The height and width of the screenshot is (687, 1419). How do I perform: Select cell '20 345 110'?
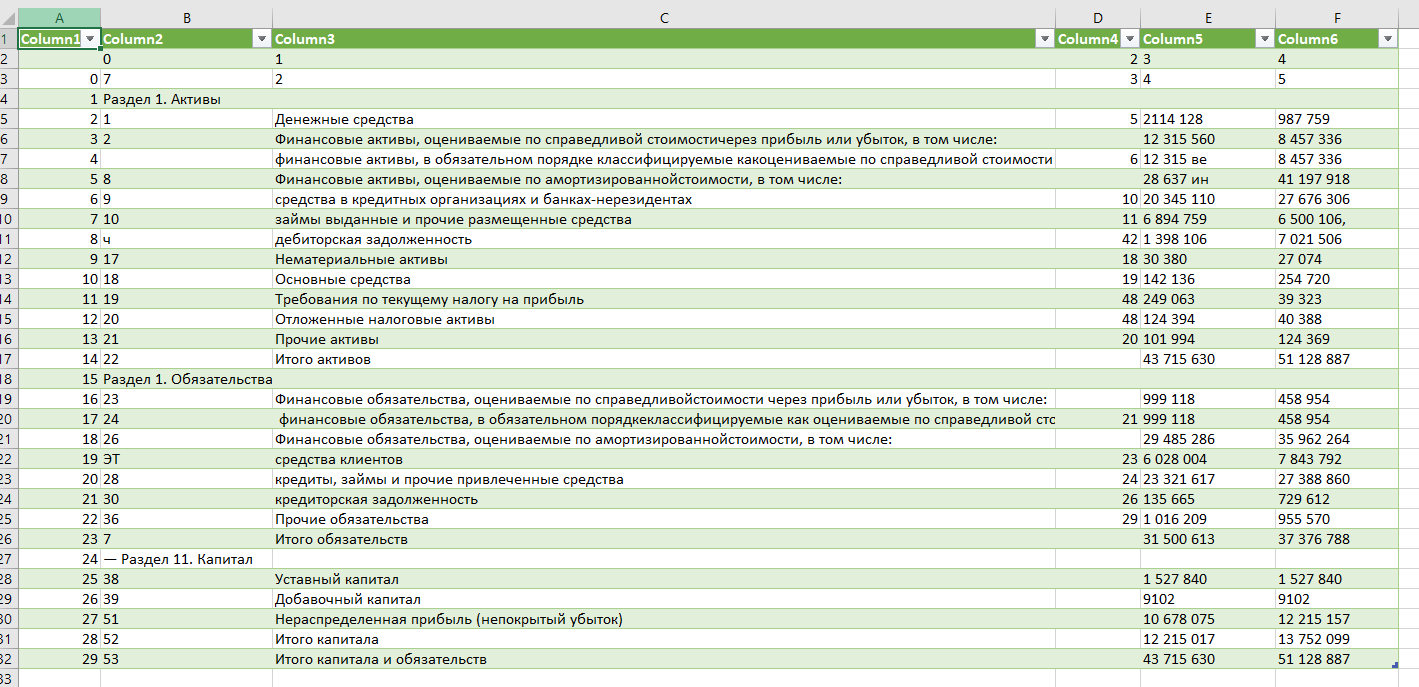pos(1208,199)
